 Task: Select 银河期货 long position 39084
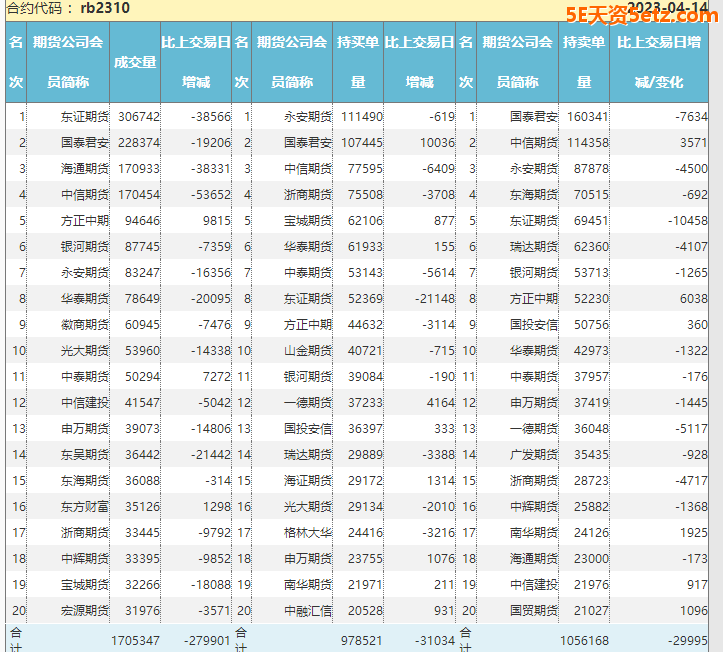coord(365,377)
